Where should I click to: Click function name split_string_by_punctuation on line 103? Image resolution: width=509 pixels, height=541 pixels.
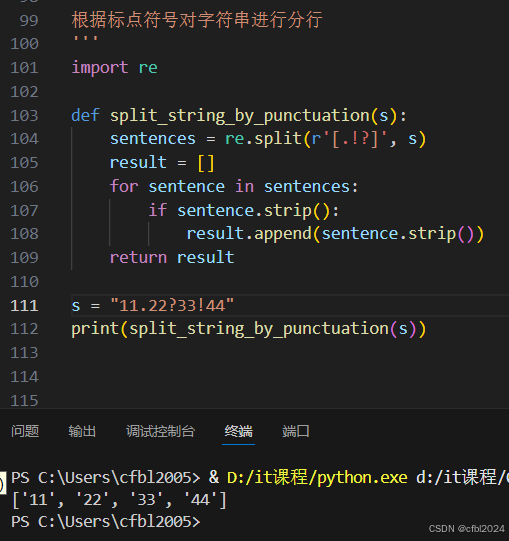pos(240,116)
